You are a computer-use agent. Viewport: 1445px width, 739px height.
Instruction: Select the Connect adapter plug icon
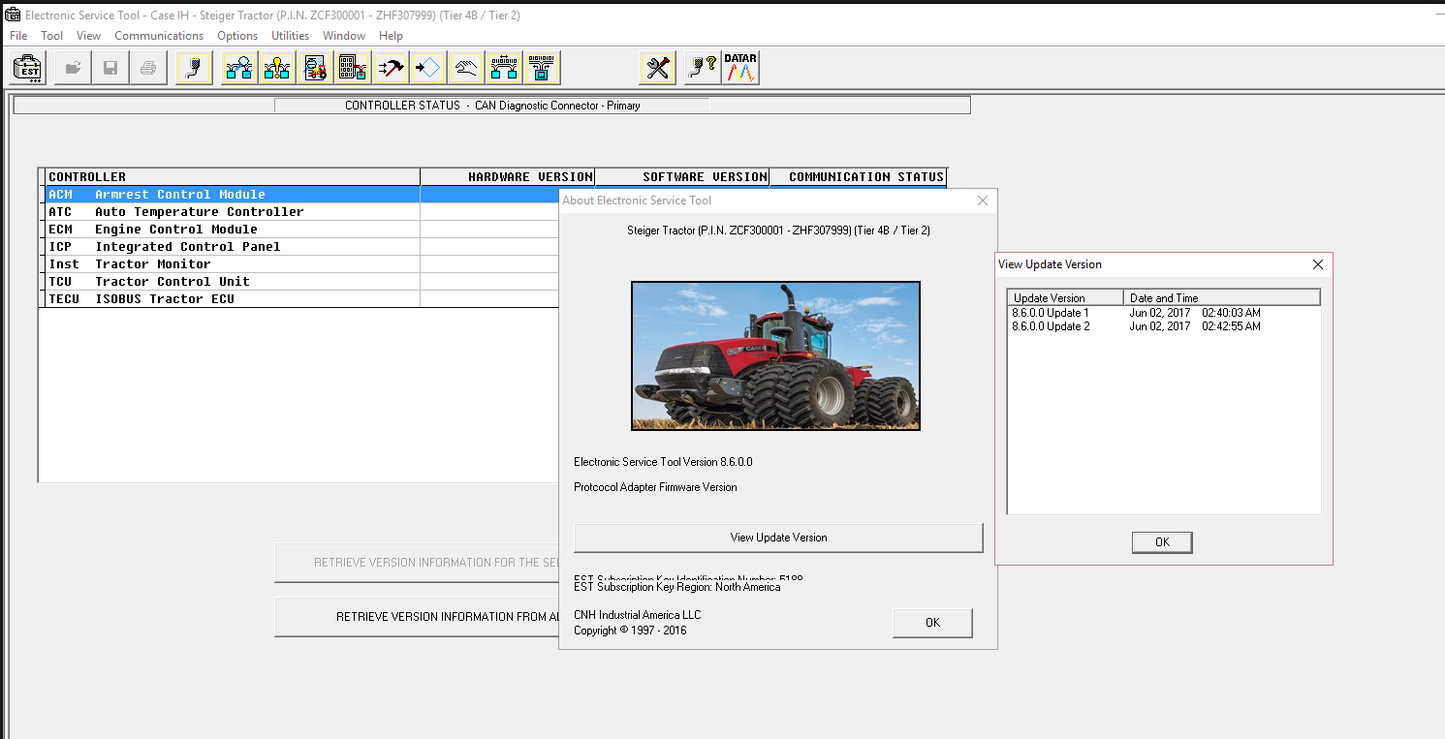[x=193, y=67]
